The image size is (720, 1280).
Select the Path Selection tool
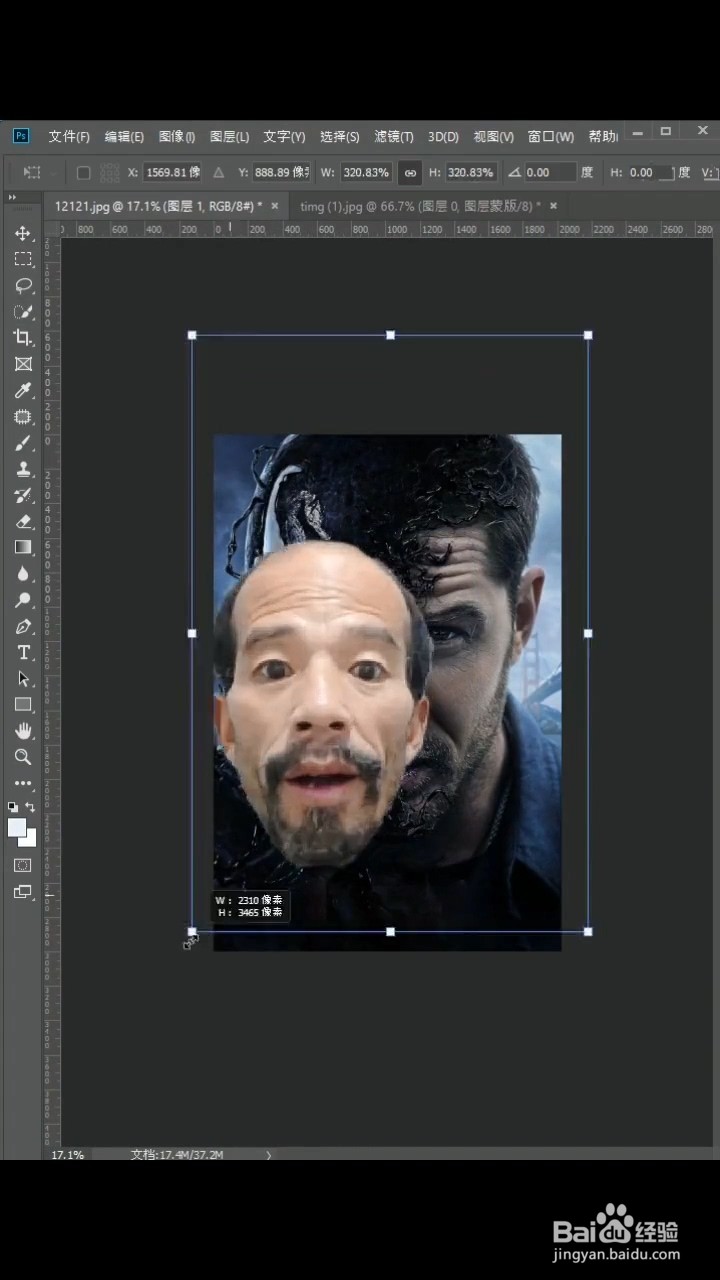23,678
